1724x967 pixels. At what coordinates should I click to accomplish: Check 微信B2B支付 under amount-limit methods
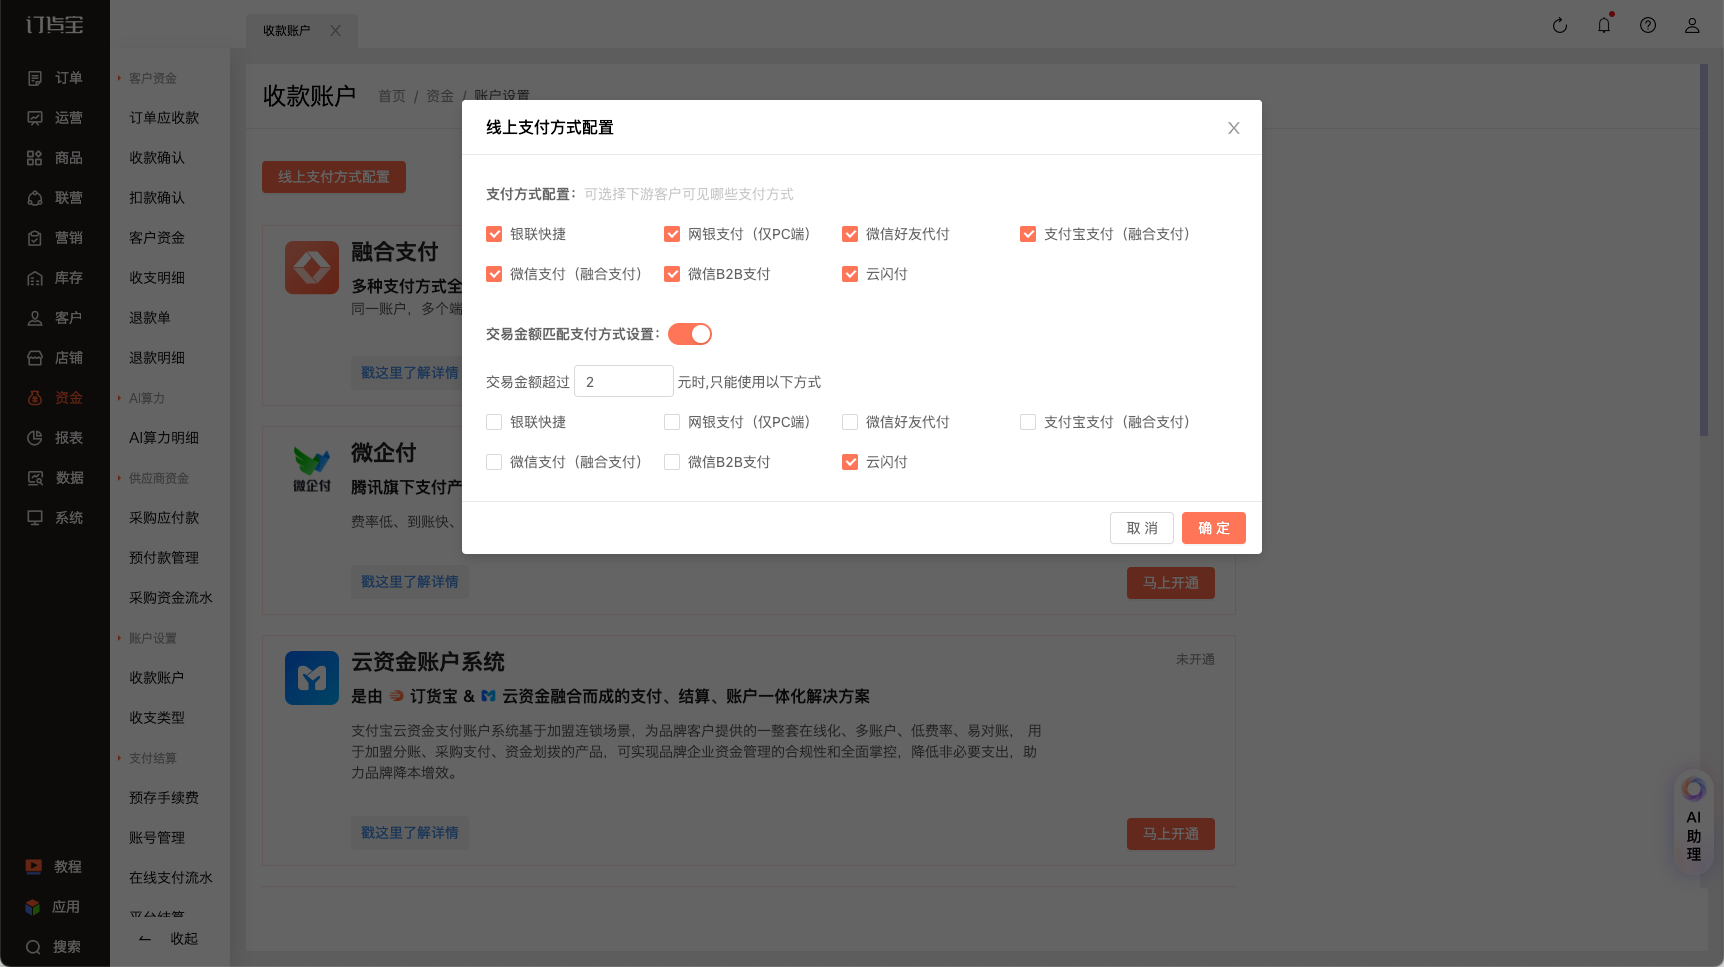(x=672, y=462)
